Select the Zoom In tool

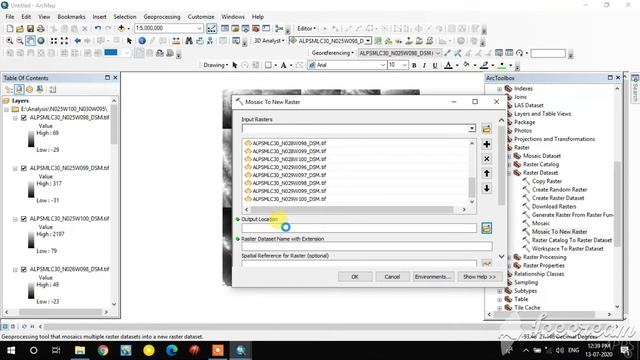click(x=9, y=41)
